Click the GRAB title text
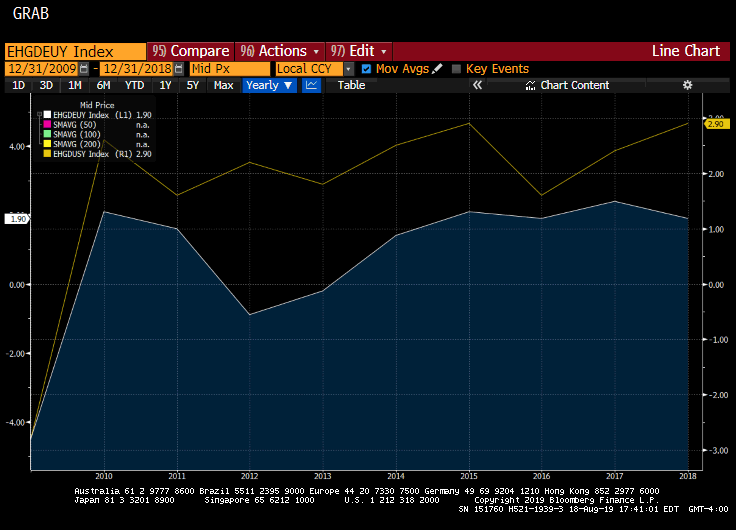This screenshot has width=736, height=530. [31, 13]
